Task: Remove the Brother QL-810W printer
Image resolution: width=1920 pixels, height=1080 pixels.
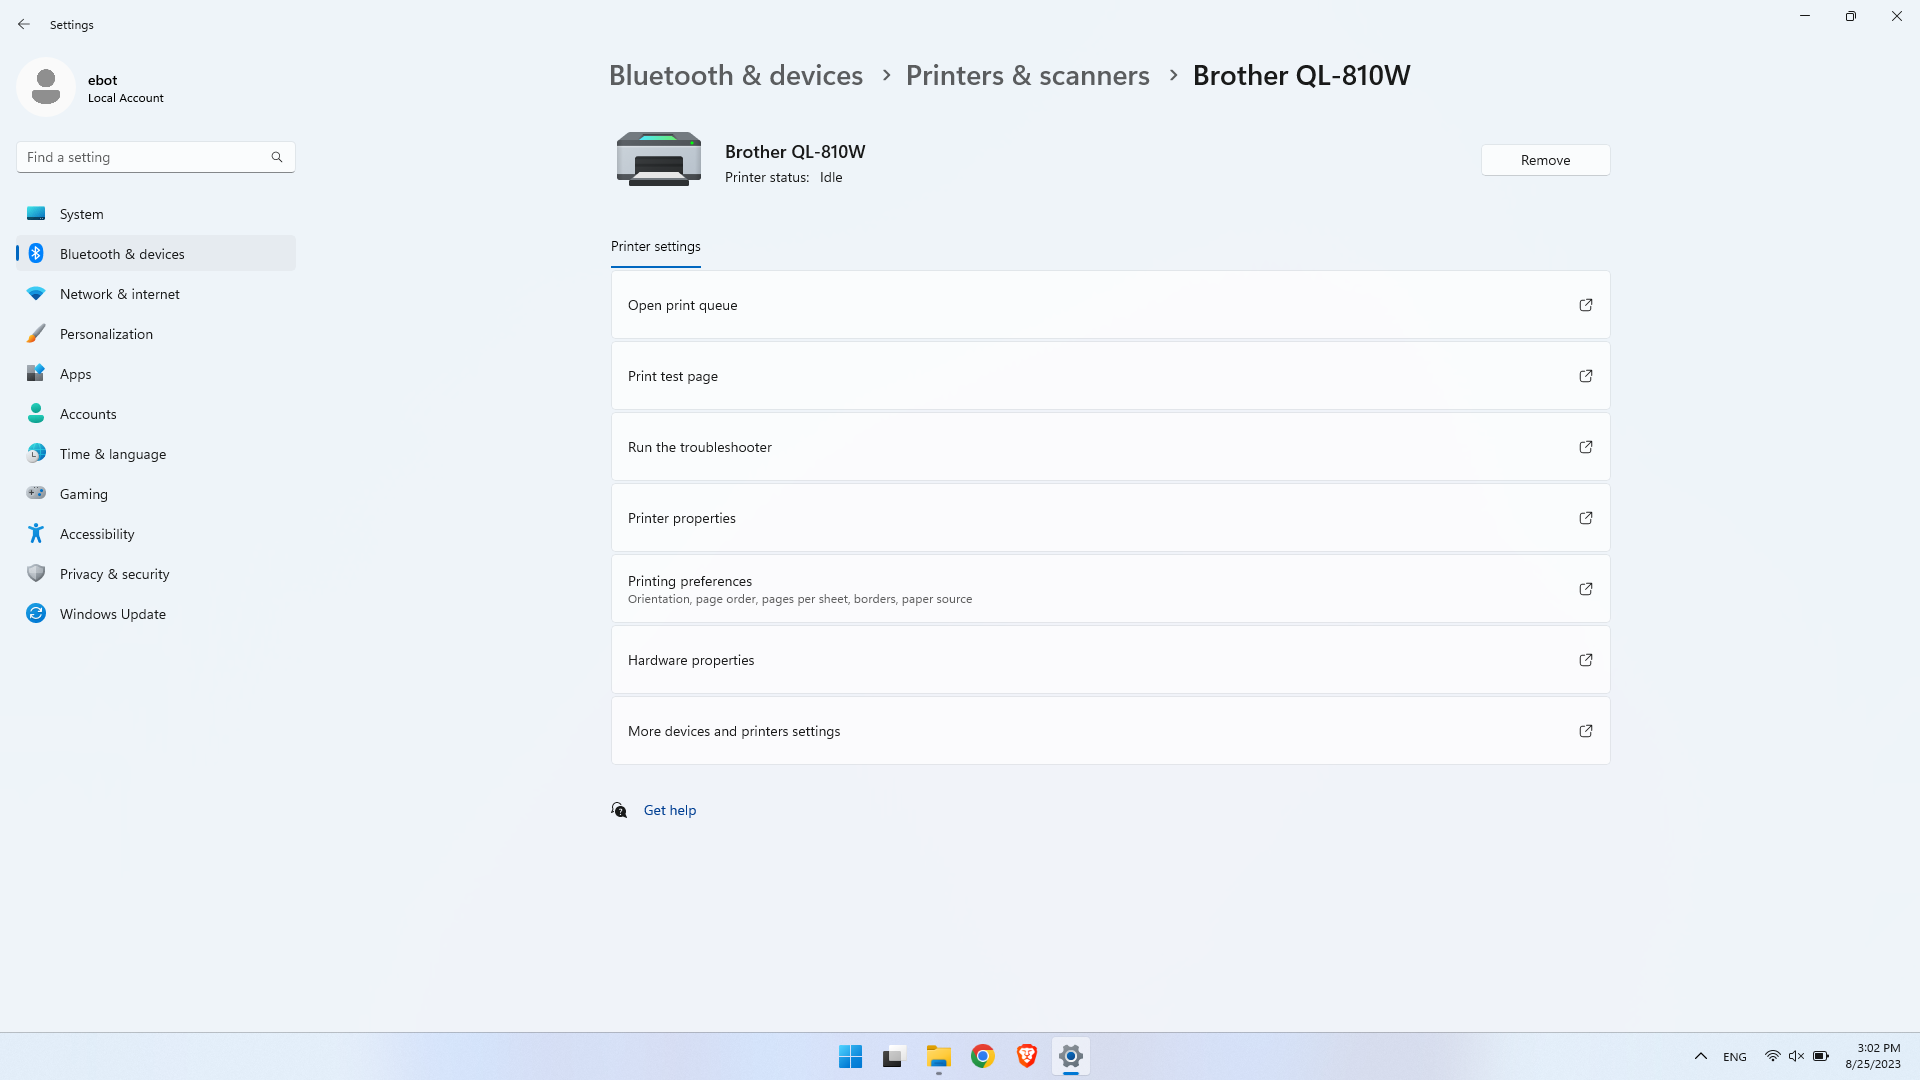Action: tap(1545, 160)
